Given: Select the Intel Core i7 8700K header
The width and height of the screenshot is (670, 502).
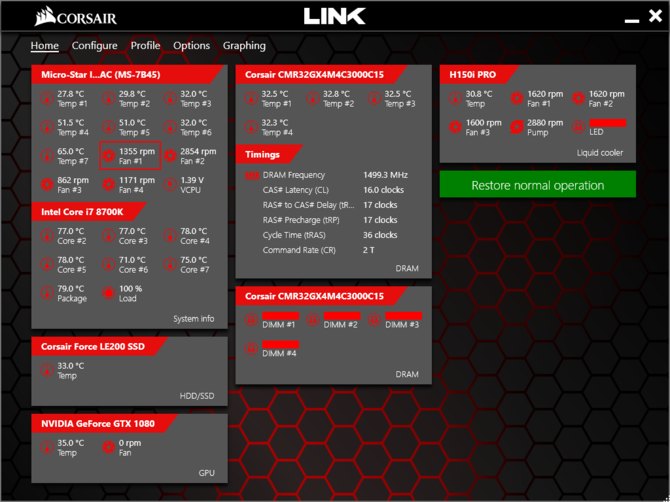Looking at the screenshot, I should [89, 211].
